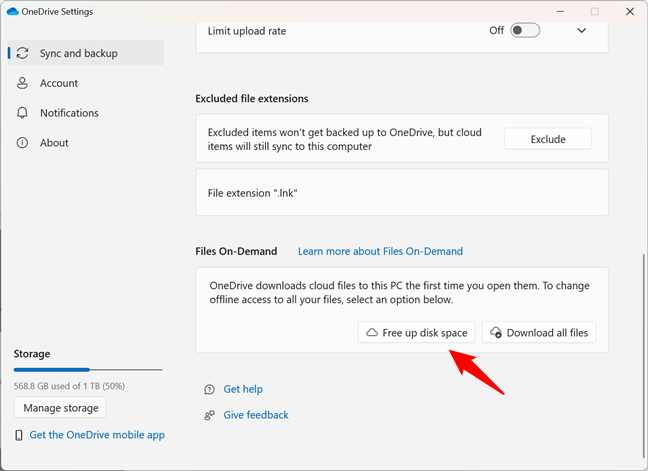Click the mobile phone icon

point(20,435)
